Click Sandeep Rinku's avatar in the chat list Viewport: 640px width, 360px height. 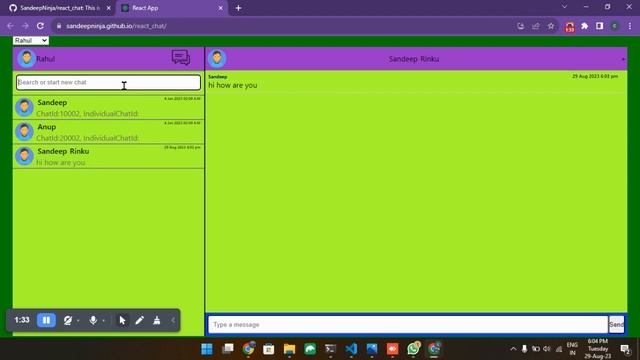24,156
